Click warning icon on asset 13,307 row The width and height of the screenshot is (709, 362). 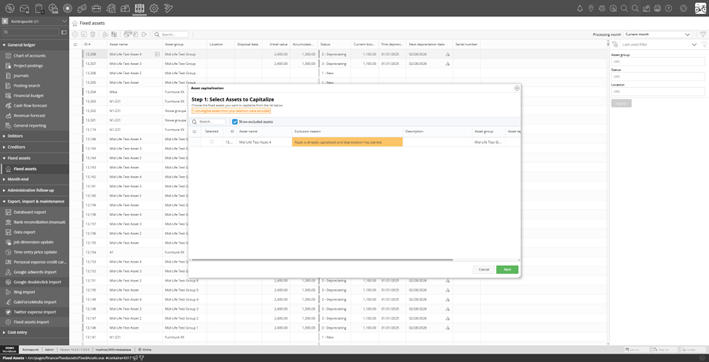click(447, 64)
